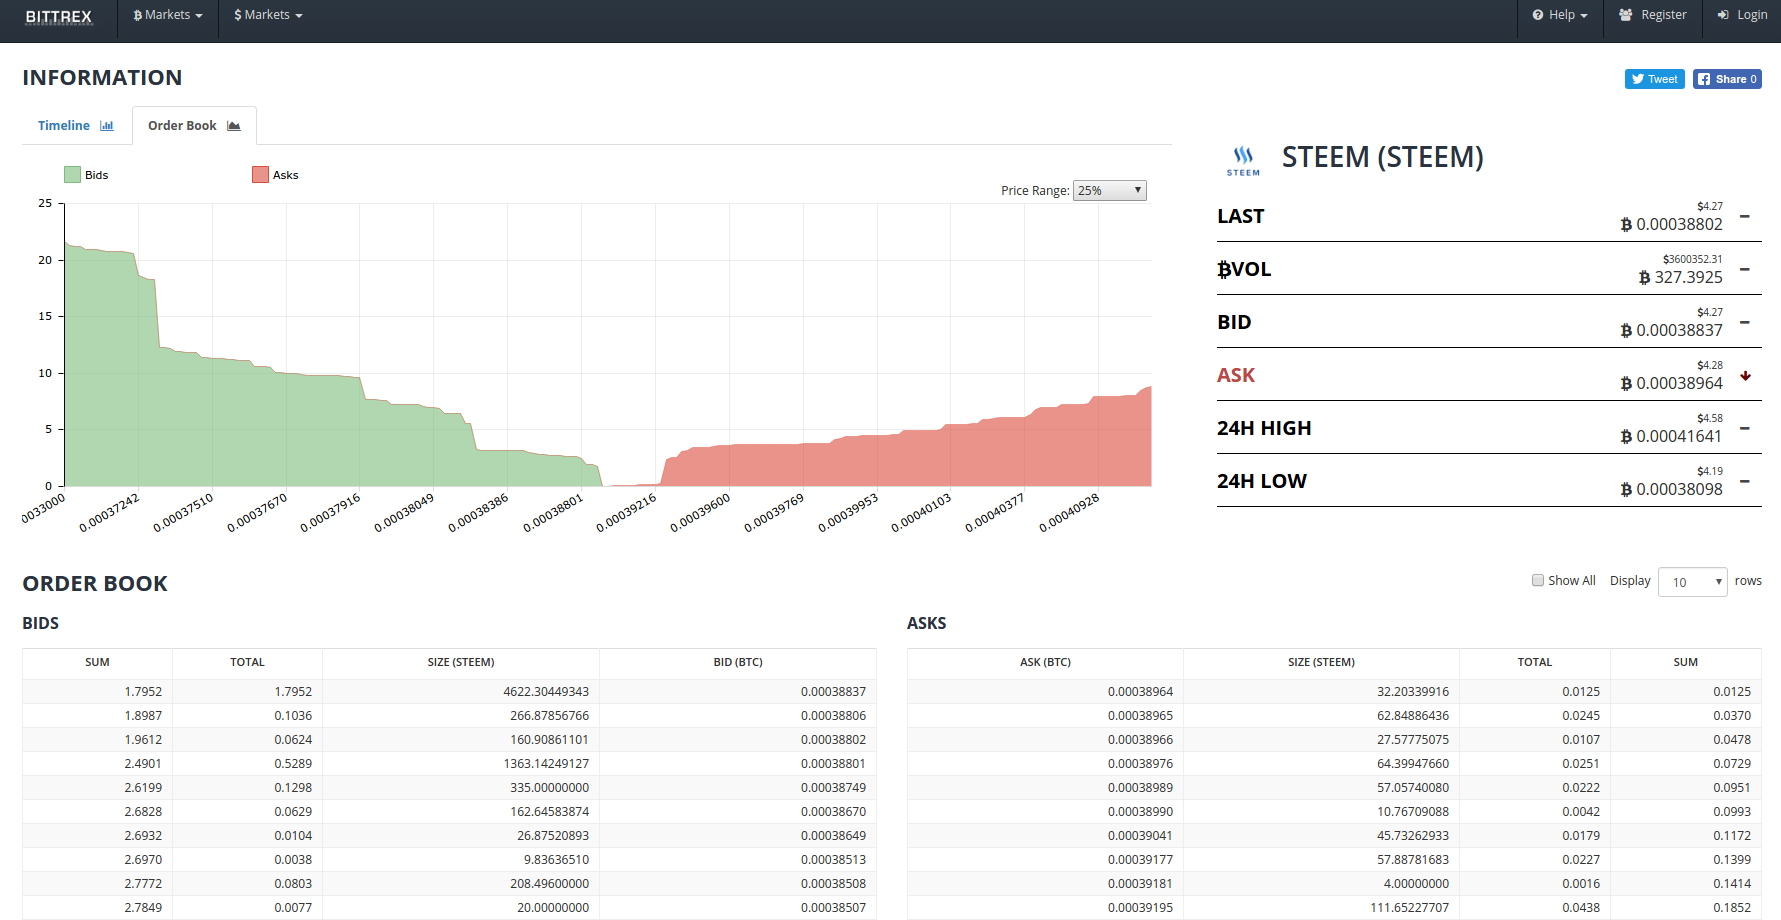Open the Bitcoin Markets dropdown

[168, 15]
